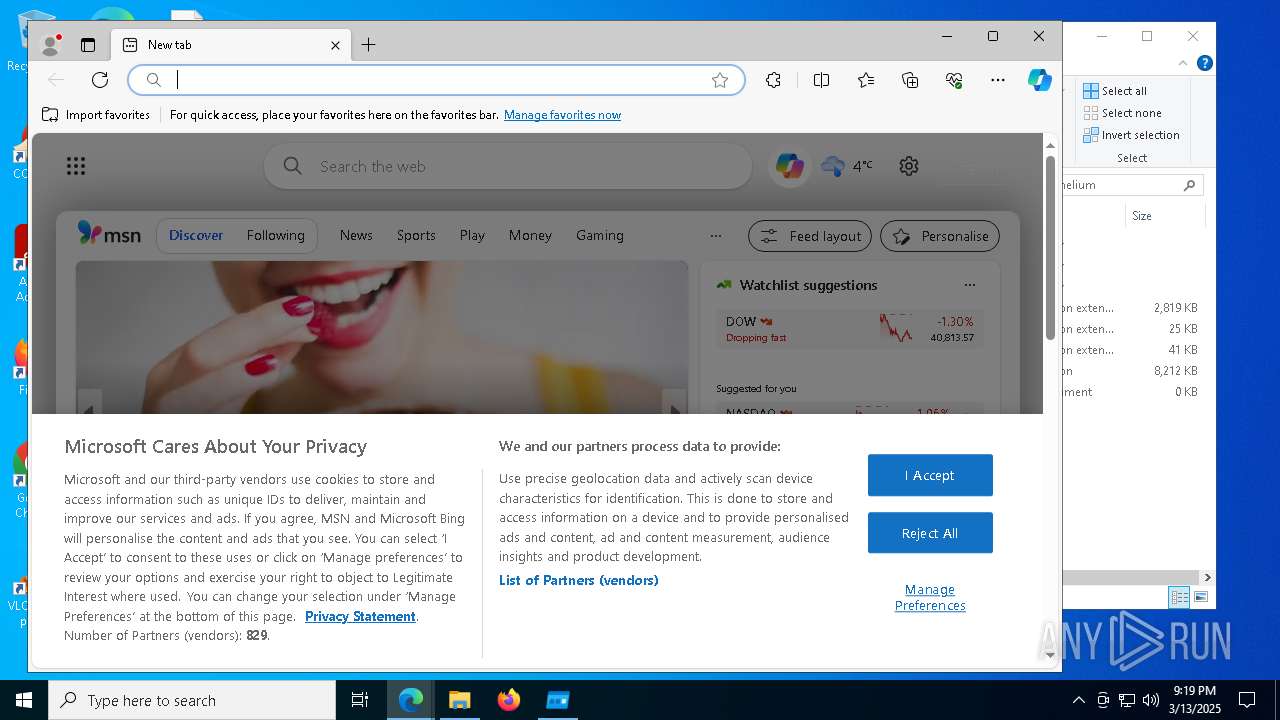Click the Personalise button
The height and width of the screenshot is (720, 1280).
tap(940, 236)
